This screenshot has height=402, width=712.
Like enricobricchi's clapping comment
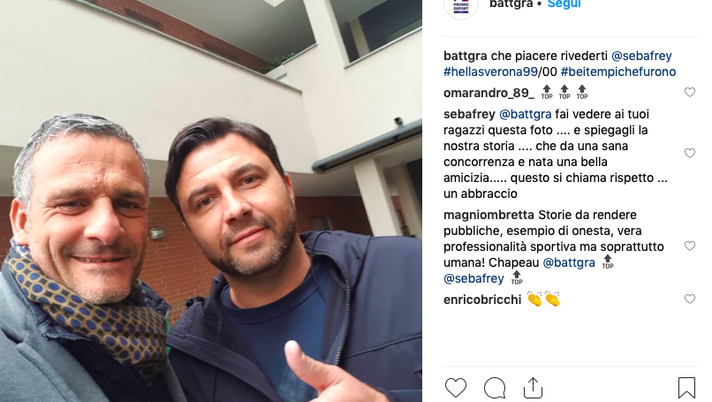pyautogui.click(x=690, y=299)
